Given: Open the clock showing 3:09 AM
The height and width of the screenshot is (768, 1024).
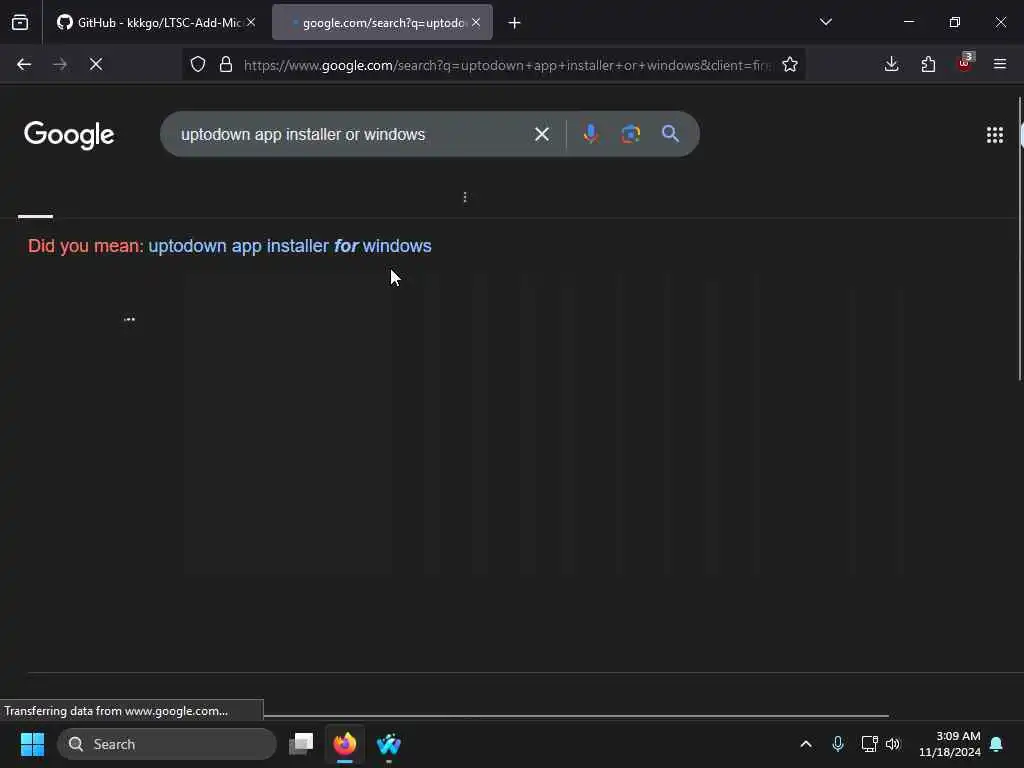Looking at the screenshot, I should click(x=950, y=744).
